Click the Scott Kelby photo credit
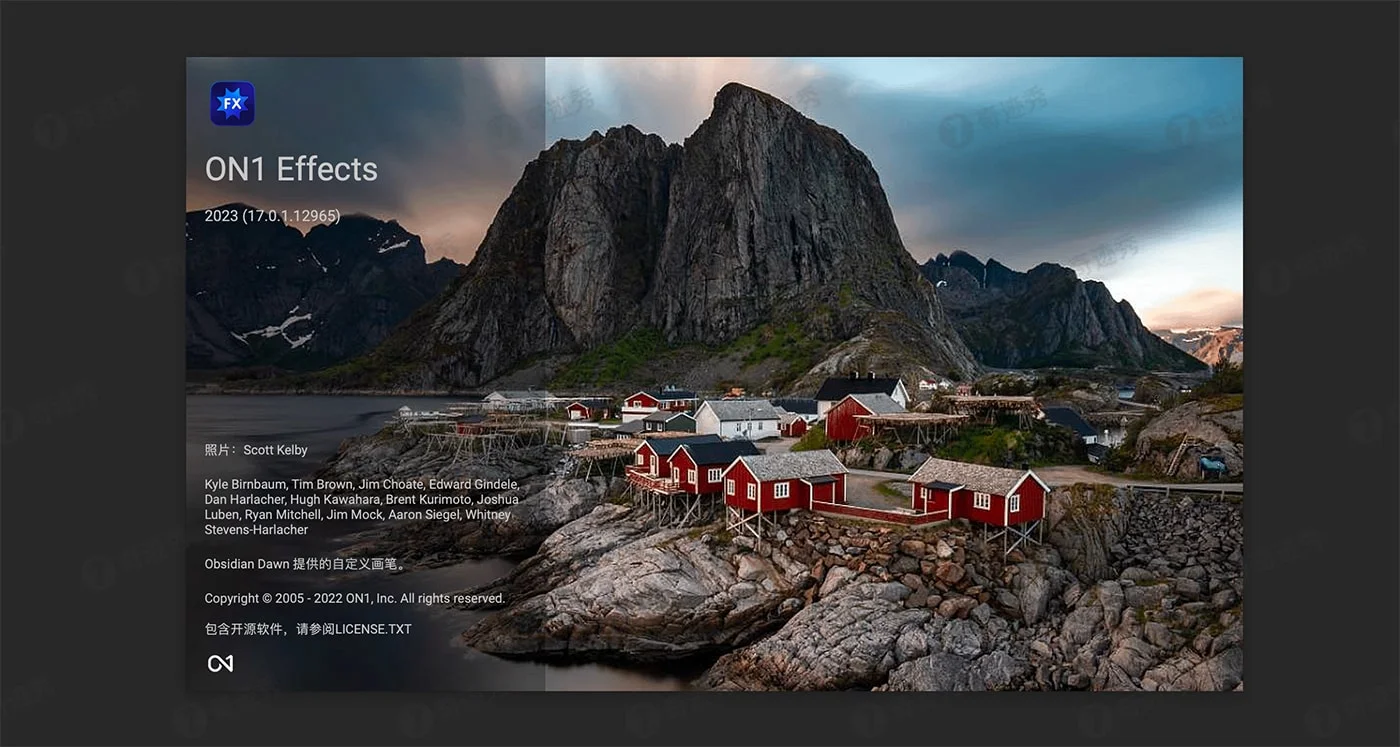 point(256,450)
